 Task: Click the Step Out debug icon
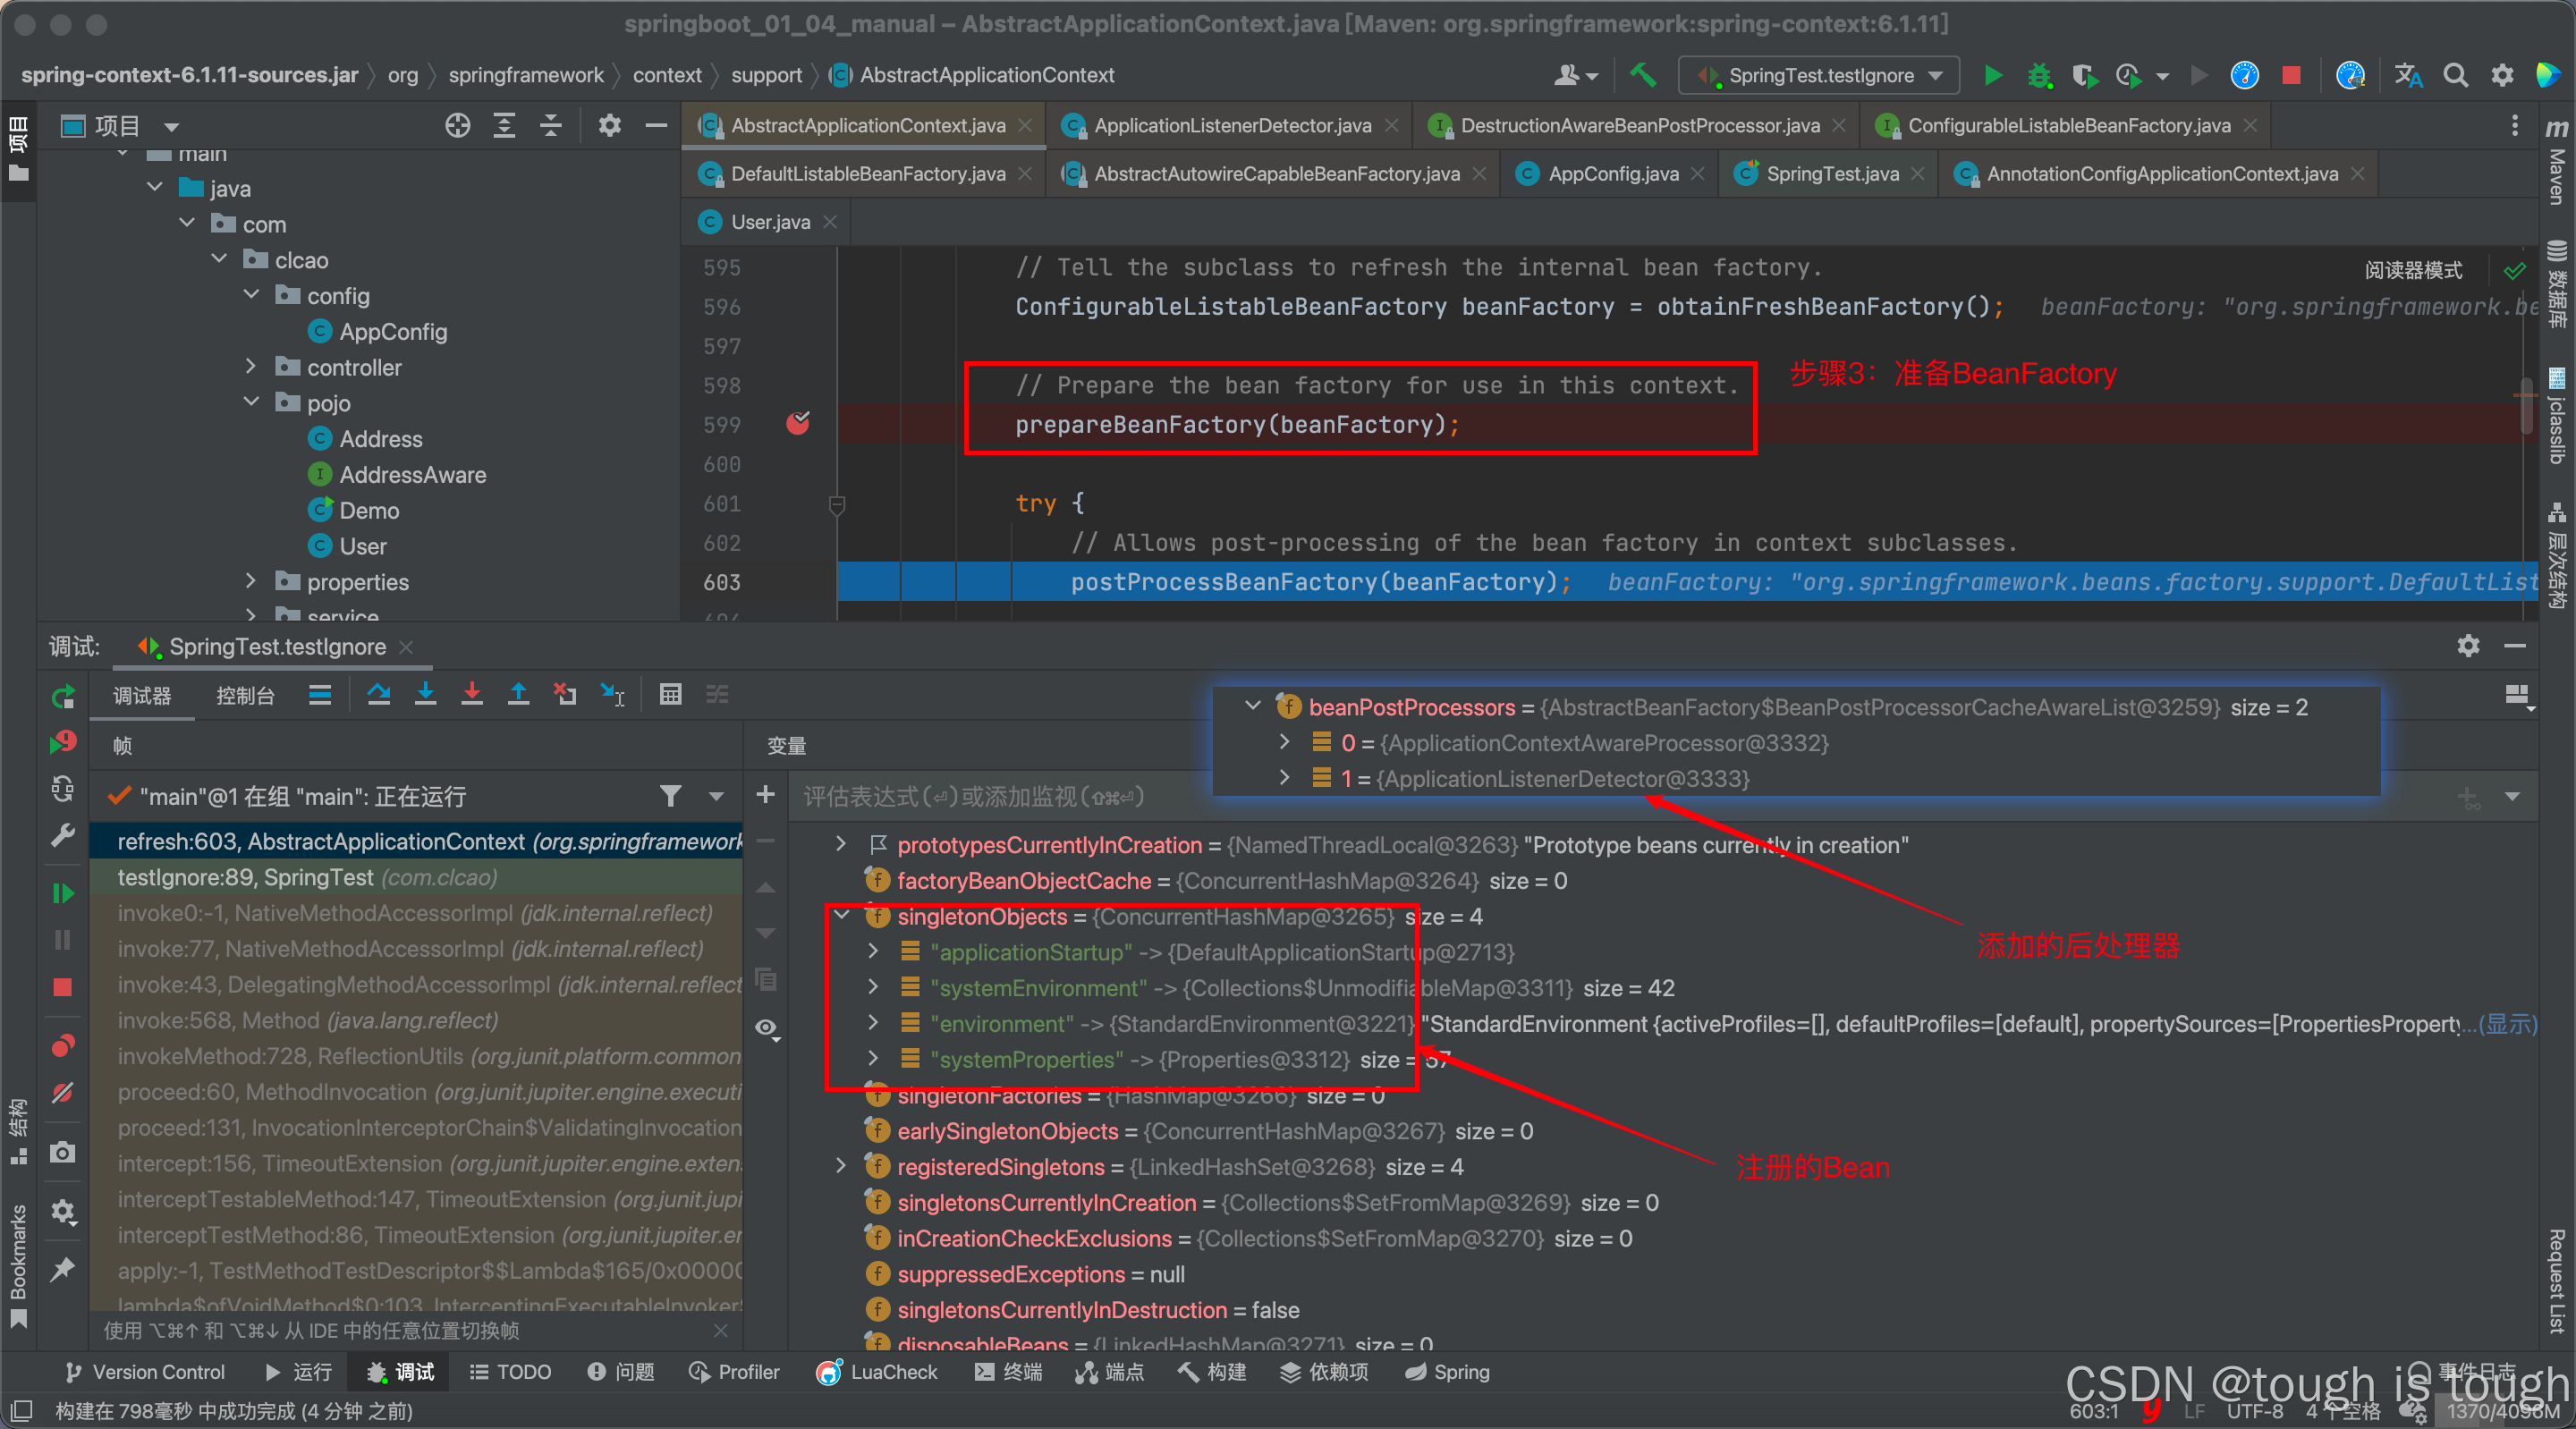[x=518, y=694]
